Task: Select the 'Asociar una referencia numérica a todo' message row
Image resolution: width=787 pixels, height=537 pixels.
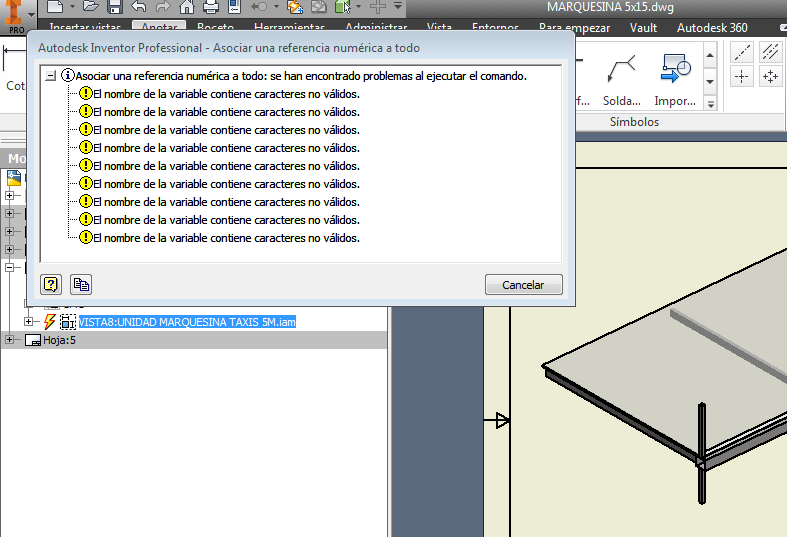Action: (x=301, y=76)
